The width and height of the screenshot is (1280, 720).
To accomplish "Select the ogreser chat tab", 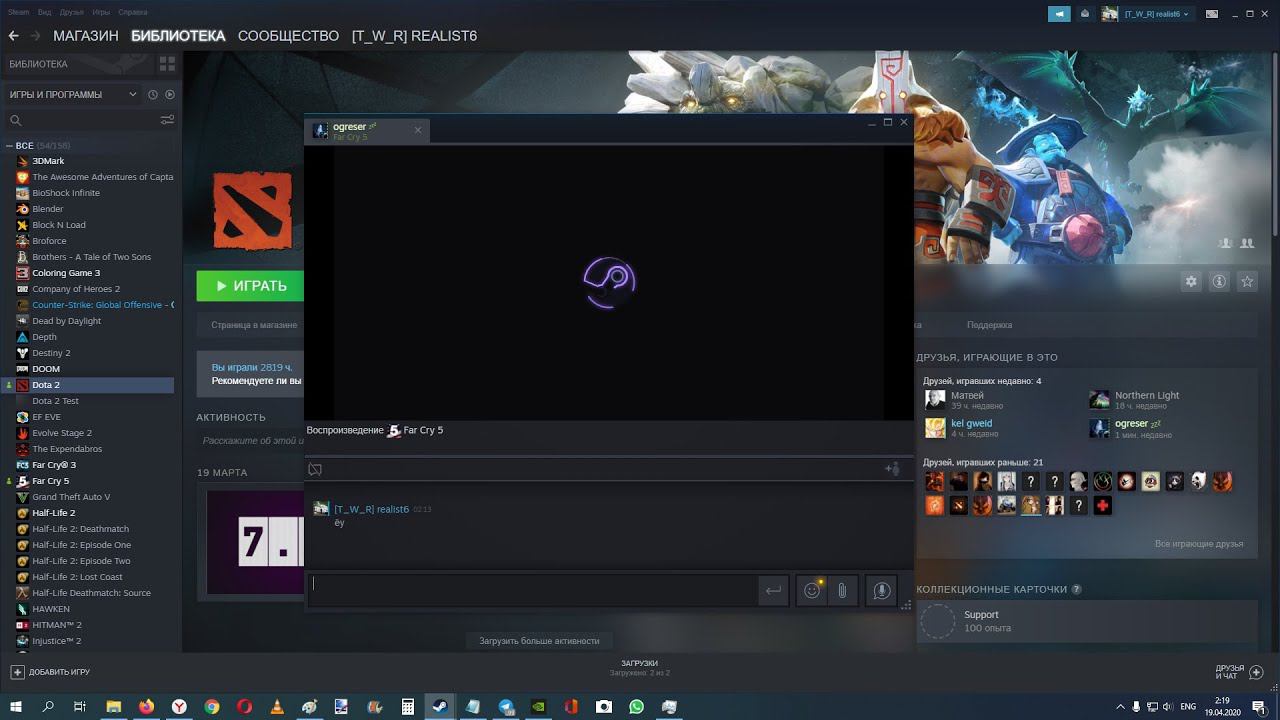I will (367, 130).
